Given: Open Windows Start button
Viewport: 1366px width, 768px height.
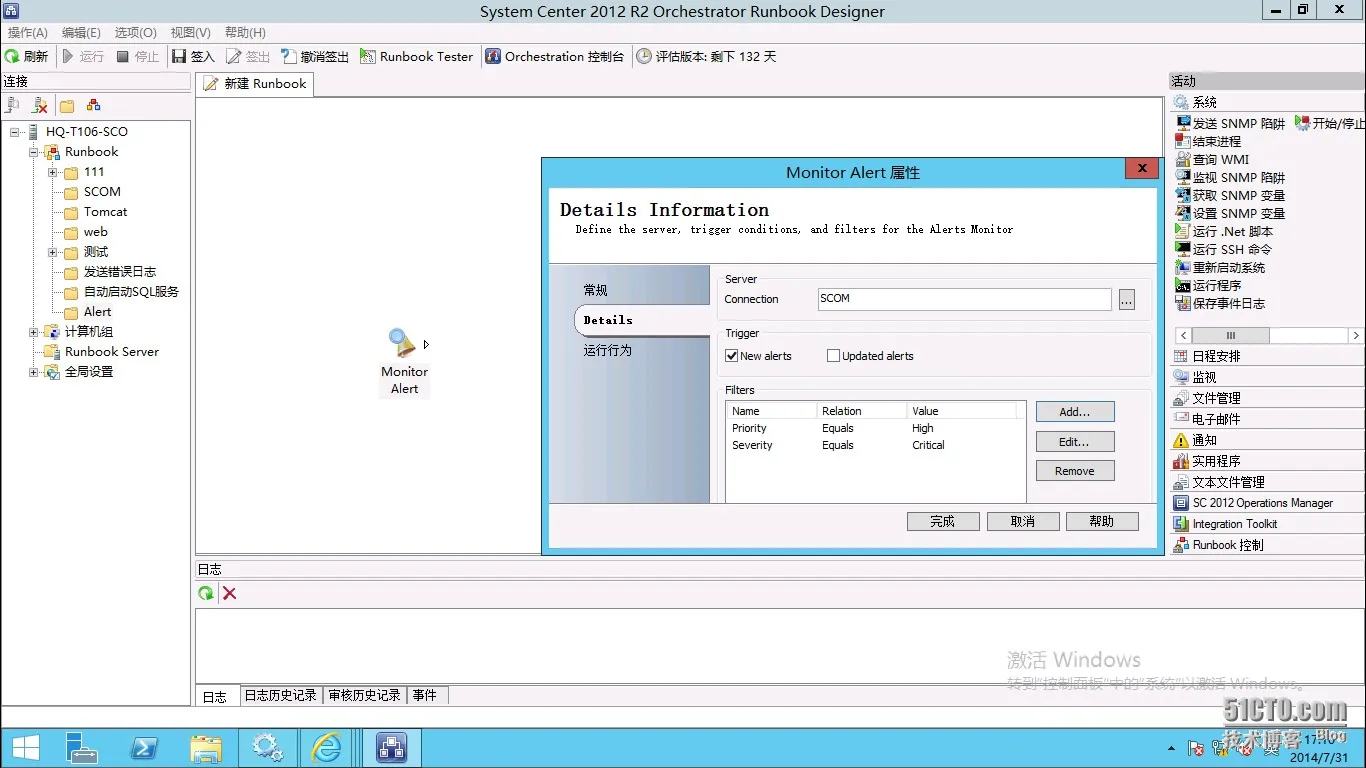Looking at the screenshot, I should tap(26, 747).
